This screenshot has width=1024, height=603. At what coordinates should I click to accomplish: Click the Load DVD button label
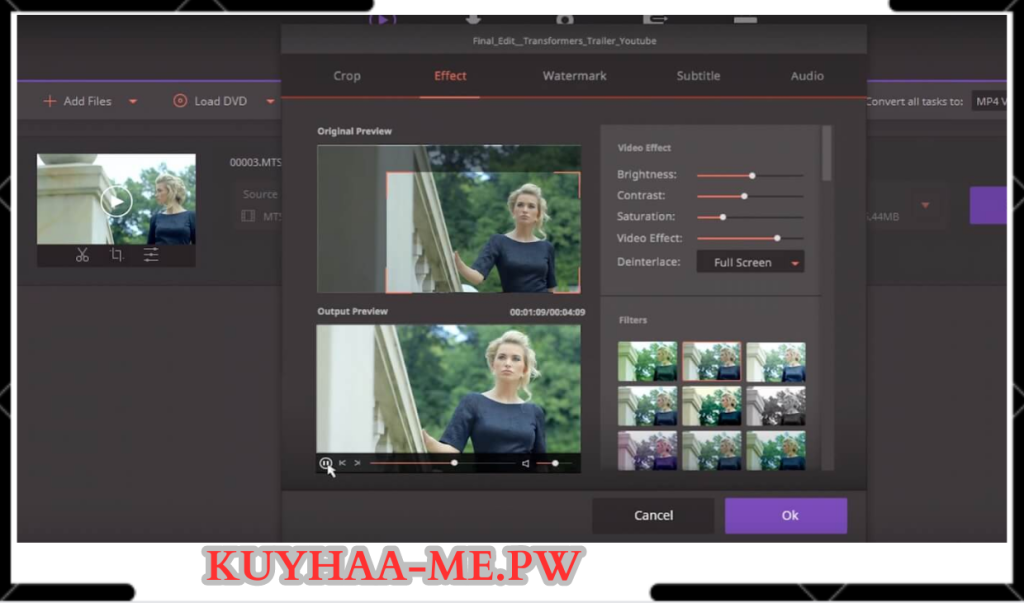tap(221, 101)
